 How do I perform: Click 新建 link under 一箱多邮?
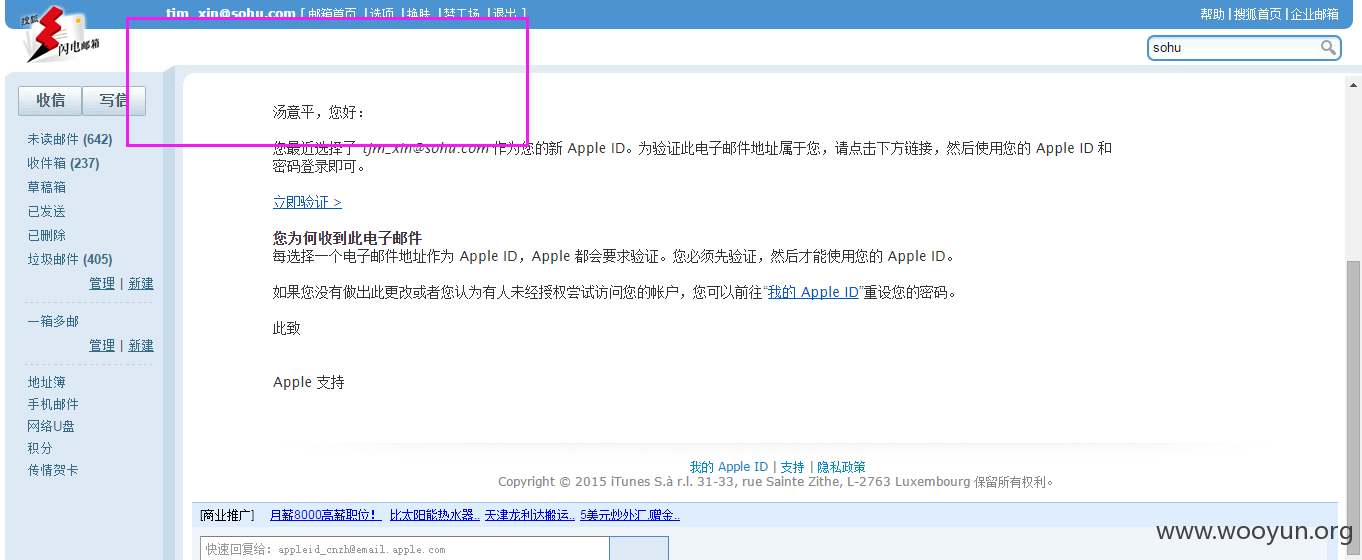[x=141, y=345]
